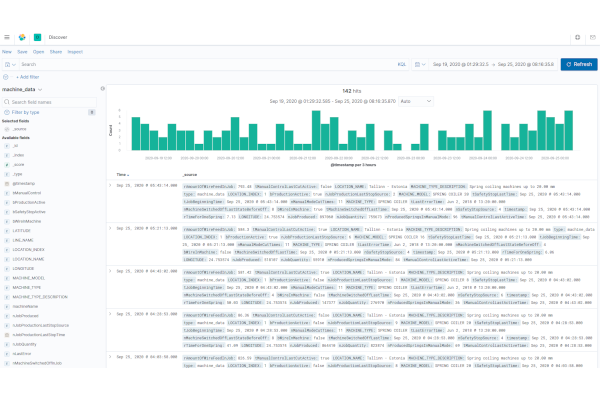
Task: Click type icon next to _id field
Action: 7,146
